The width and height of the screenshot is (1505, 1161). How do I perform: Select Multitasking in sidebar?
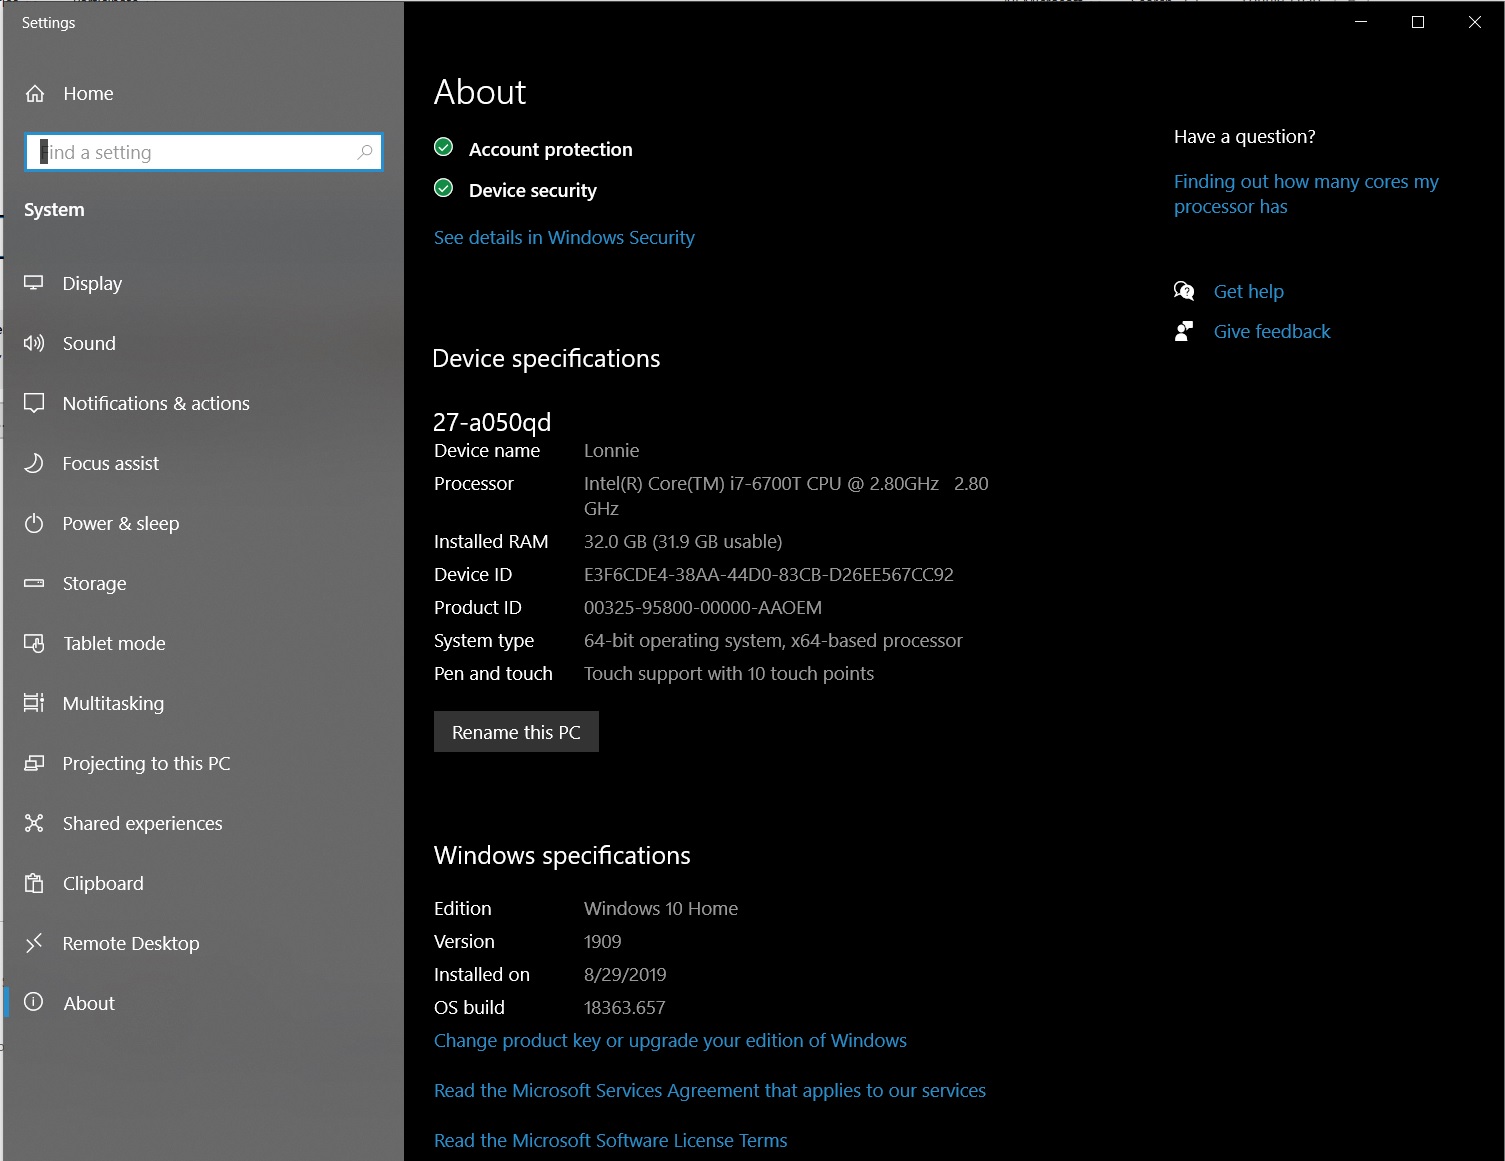[x=113, y=703]
